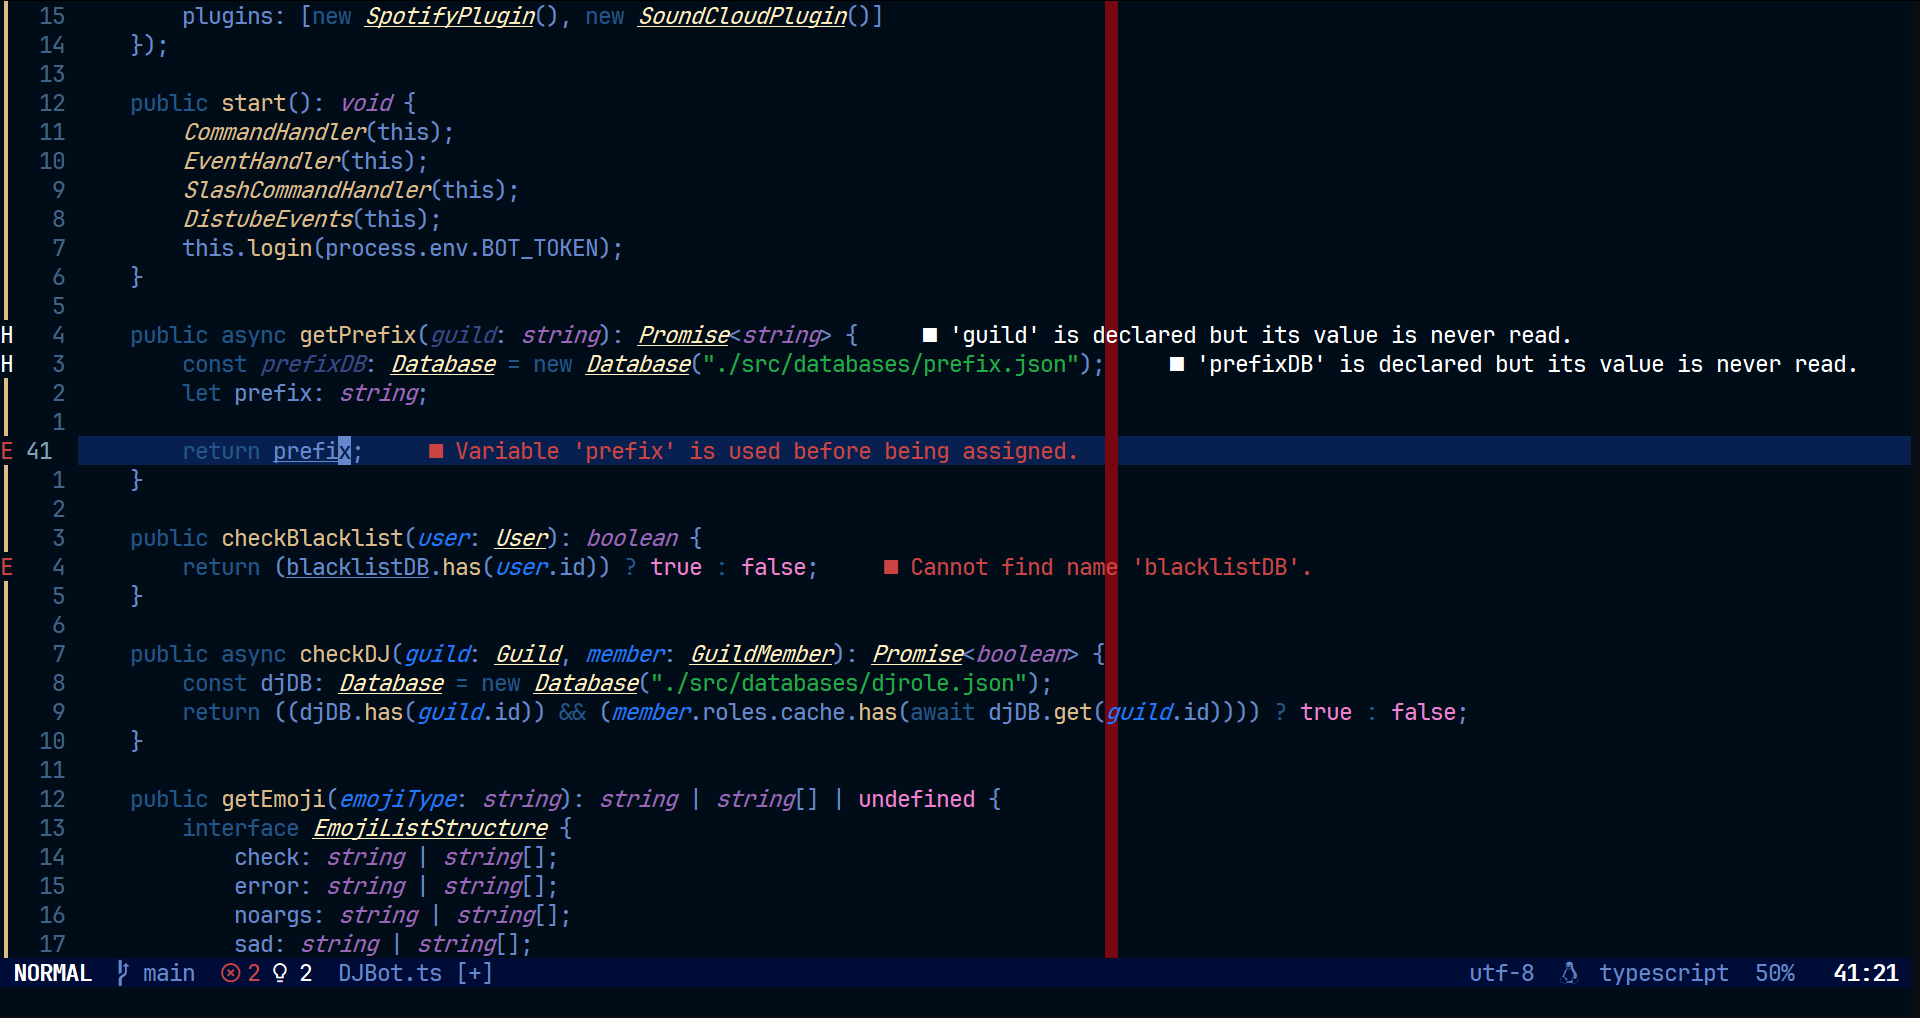1920x1018 pixels.
Task: Click the GuildMember type annotation
Action: 762,654
